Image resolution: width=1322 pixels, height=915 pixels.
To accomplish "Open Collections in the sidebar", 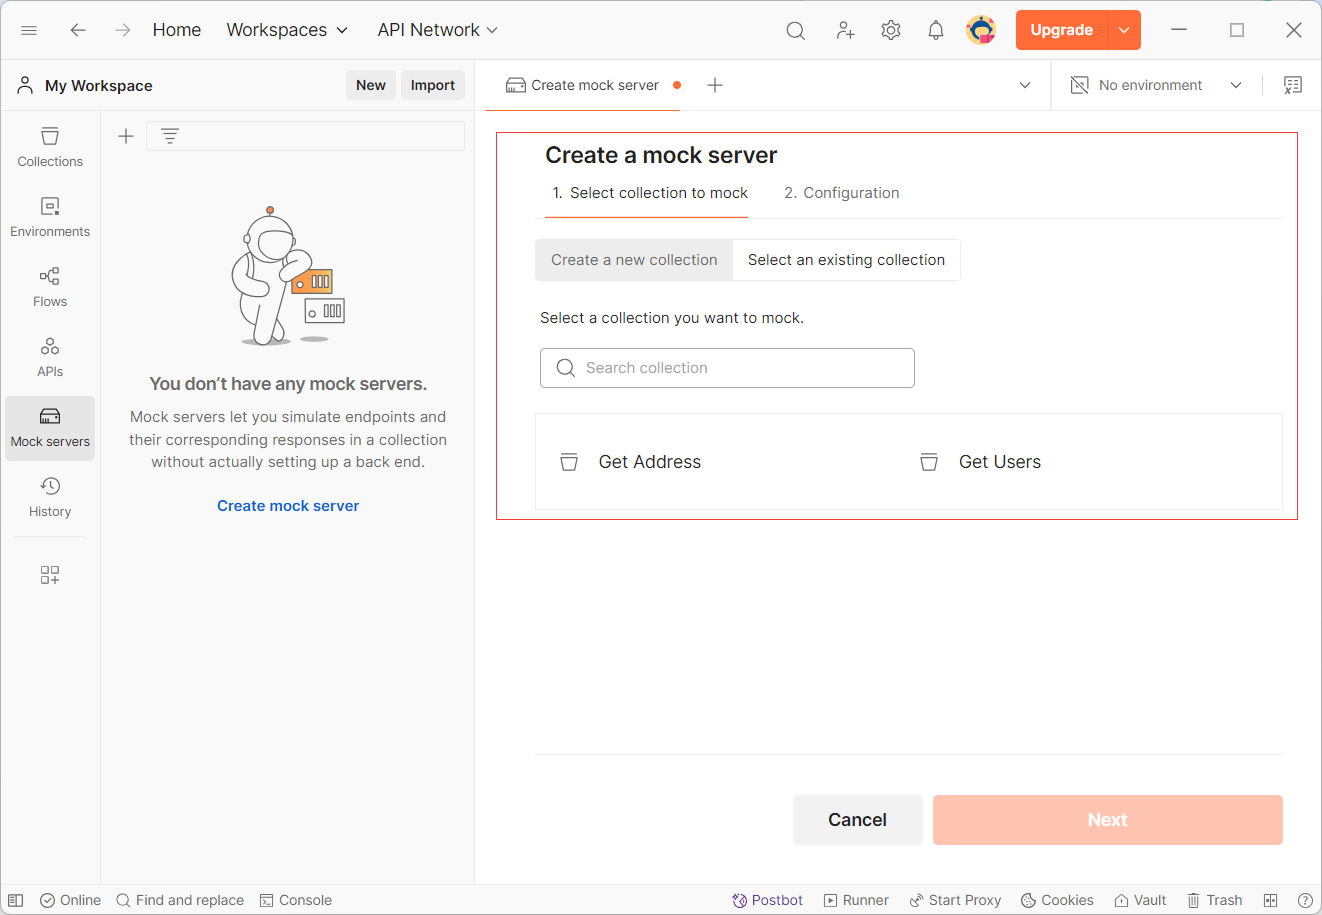I will click(x=50, y=147).
